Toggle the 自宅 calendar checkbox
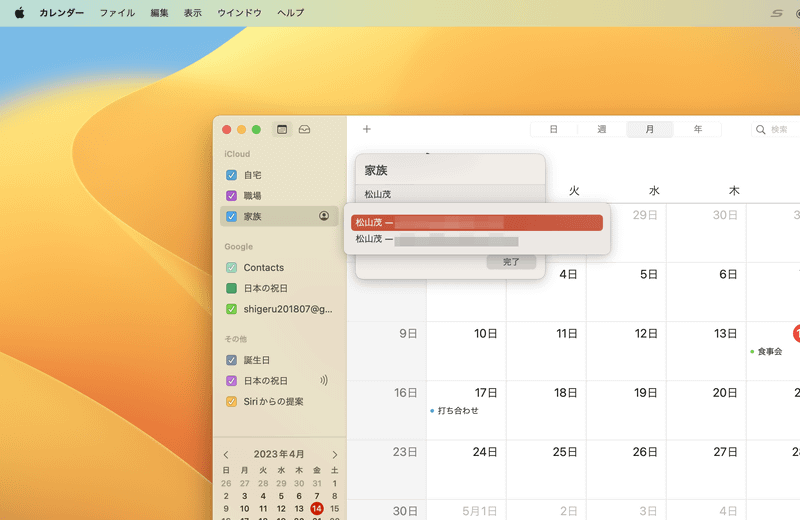Screen dimensions: 800x520 (x=231, y=175)
